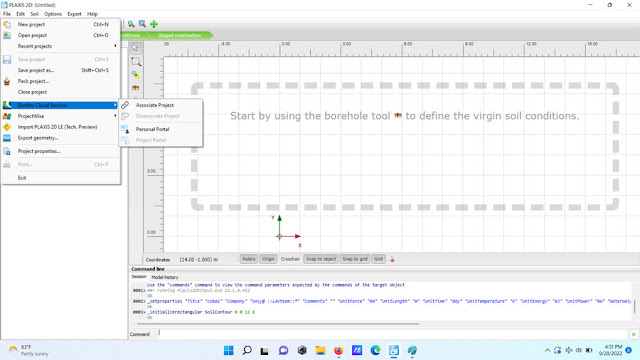Choose Project properties...

[x=61, y=151]
